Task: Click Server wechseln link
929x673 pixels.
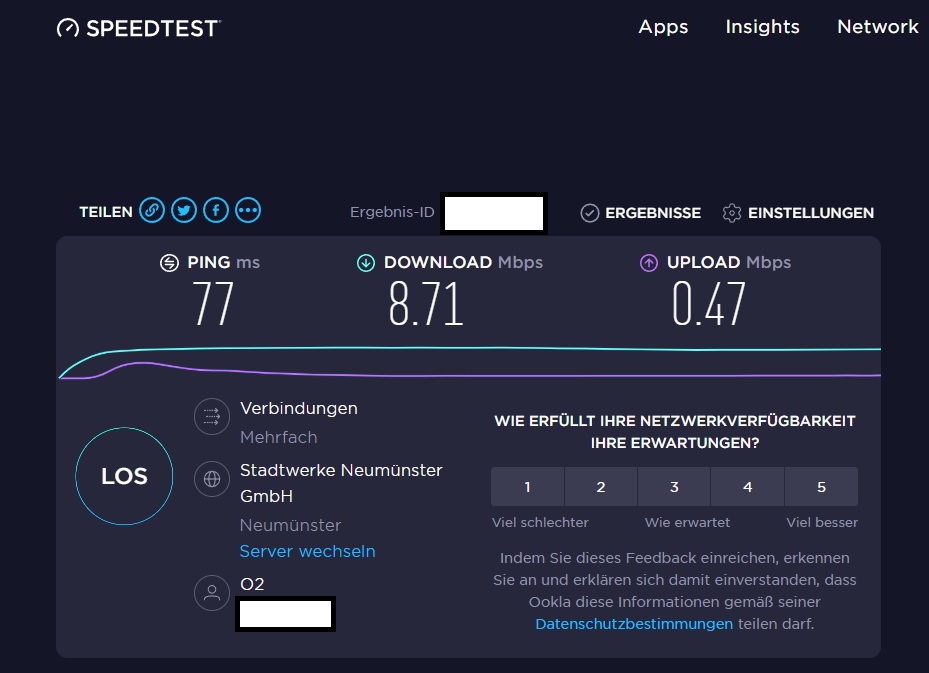Action: pyautogui.click(x=307, y=552)
